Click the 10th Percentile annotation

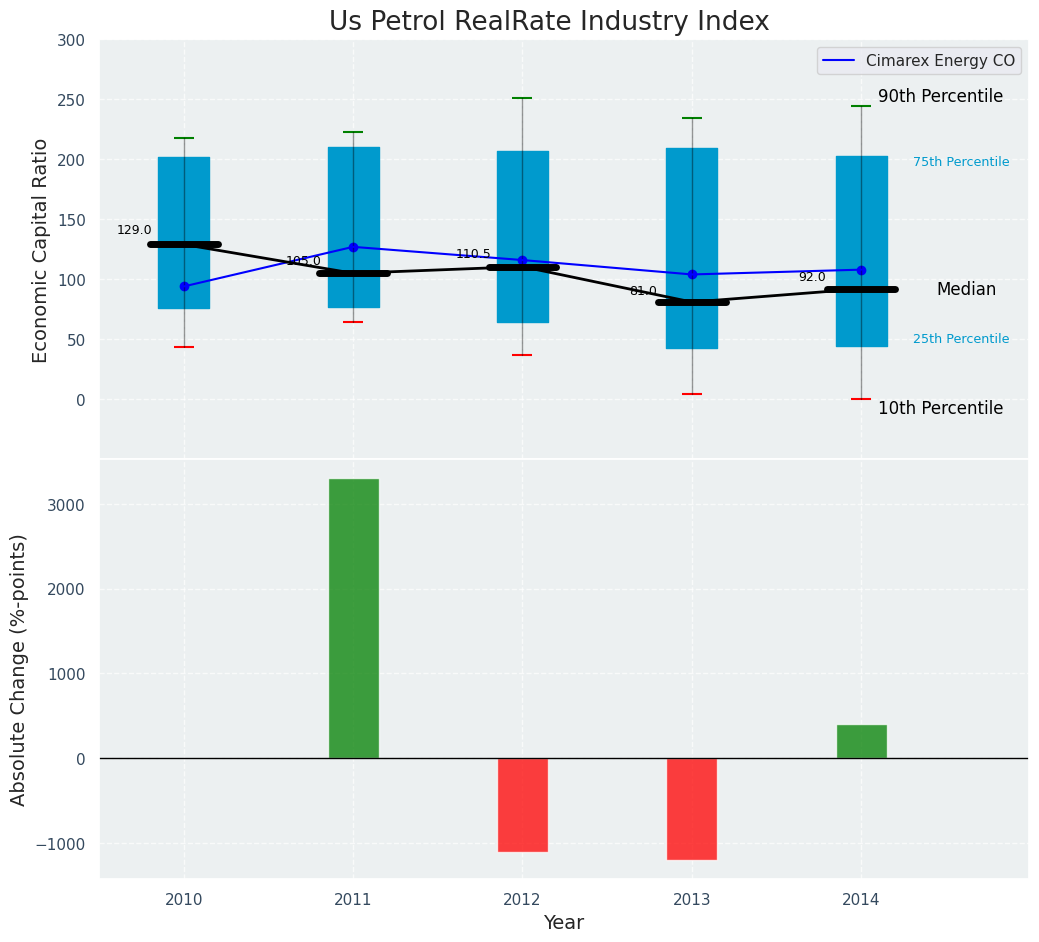(x=940, y=408)
